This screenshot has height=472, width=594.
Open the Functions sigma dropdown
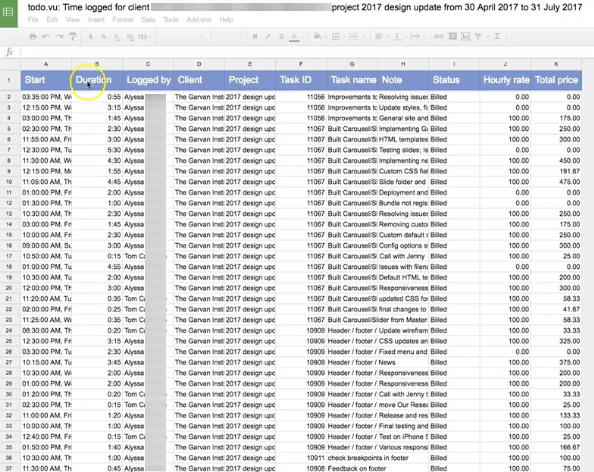[500, 37]
